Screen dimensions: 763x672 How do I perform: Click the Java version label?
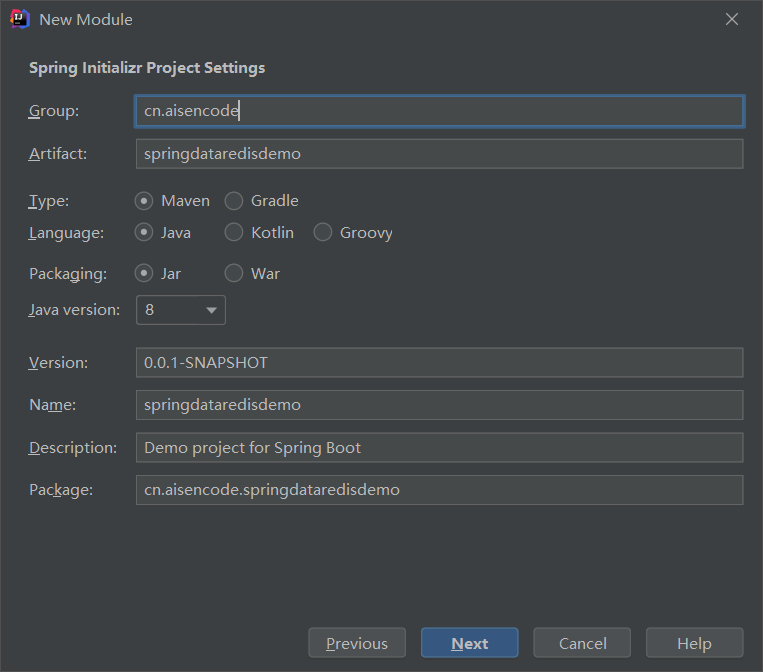[x=74, y=310]
